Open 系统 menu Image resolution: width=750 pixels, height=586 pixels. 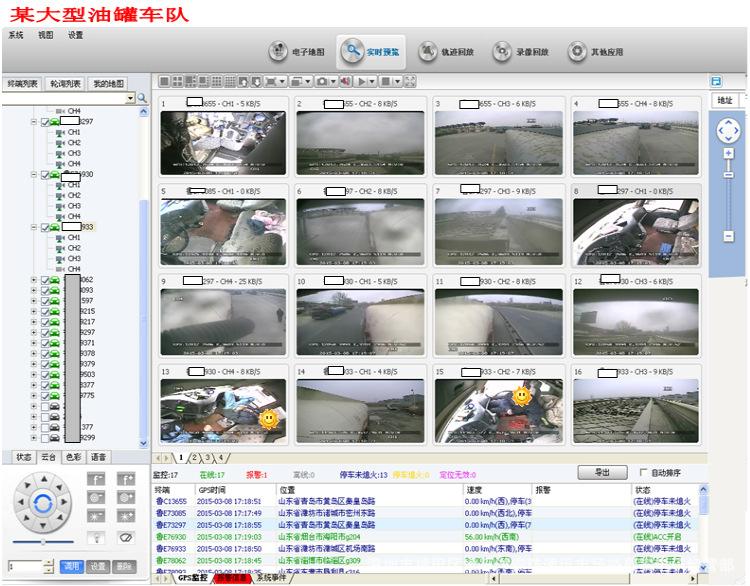pyautogui.click(x=16, y=35)
